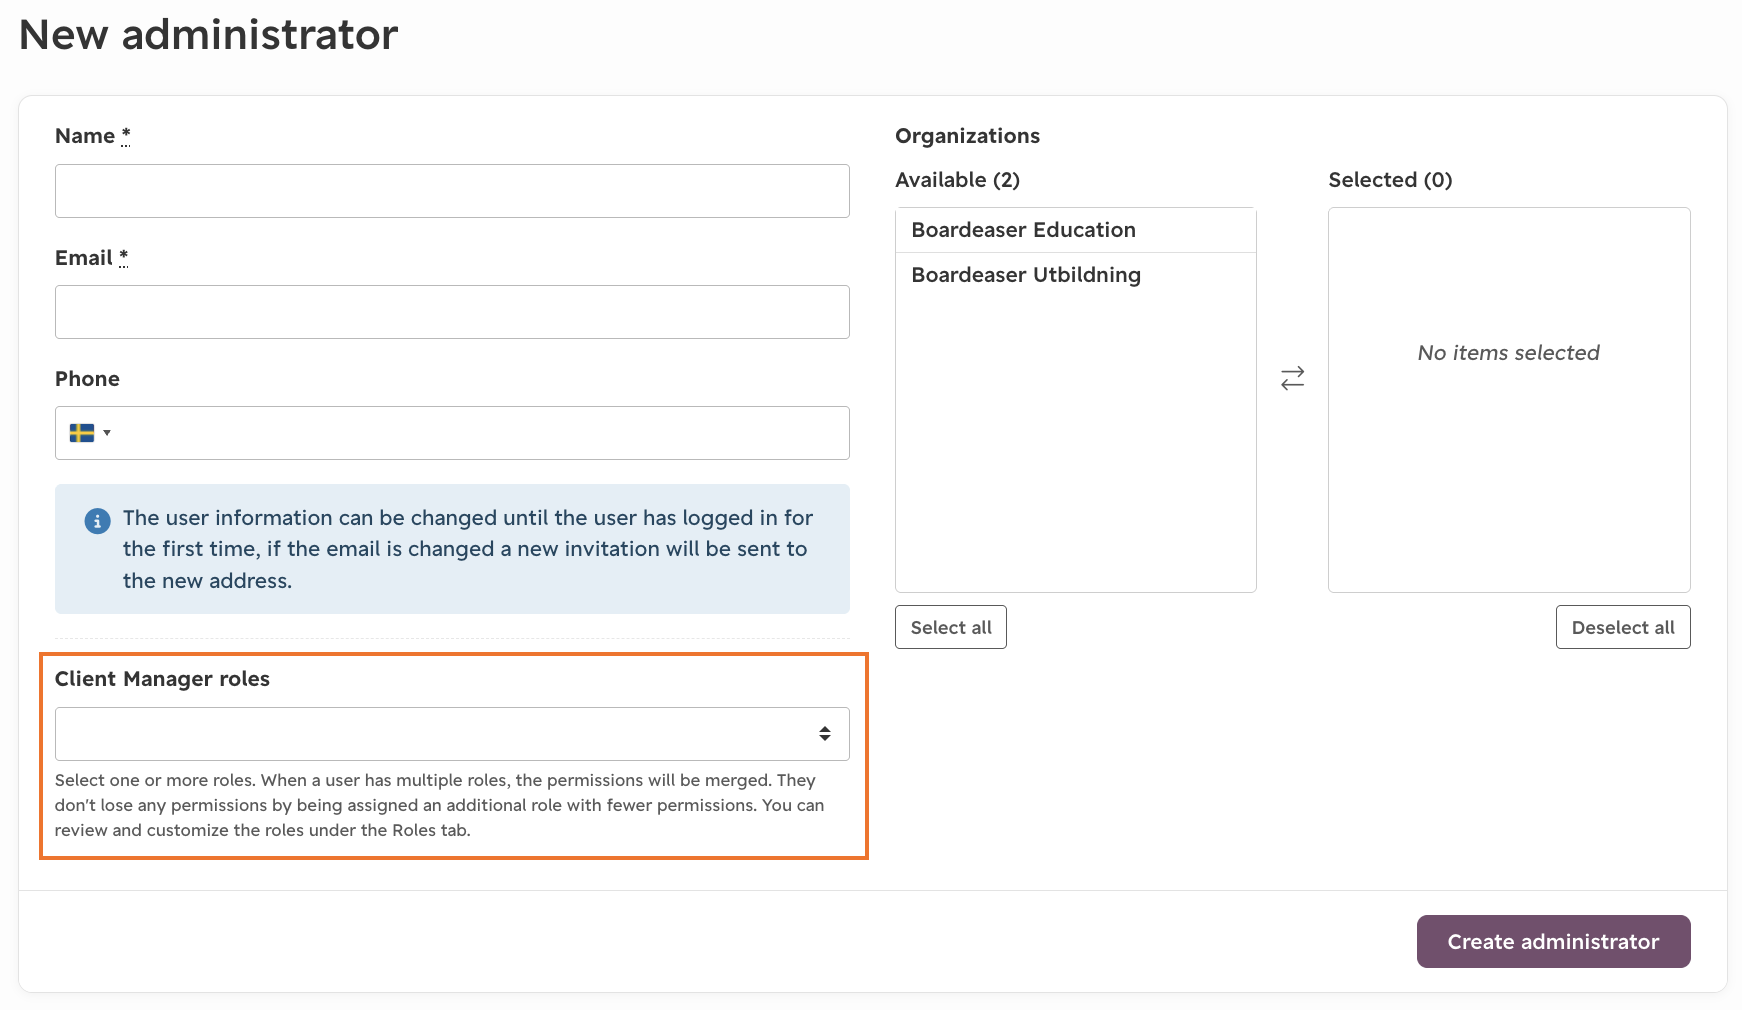The width and height of the screenshot is (1742, 1010).
Task: Click the Email input field
Action: (452, 312)
